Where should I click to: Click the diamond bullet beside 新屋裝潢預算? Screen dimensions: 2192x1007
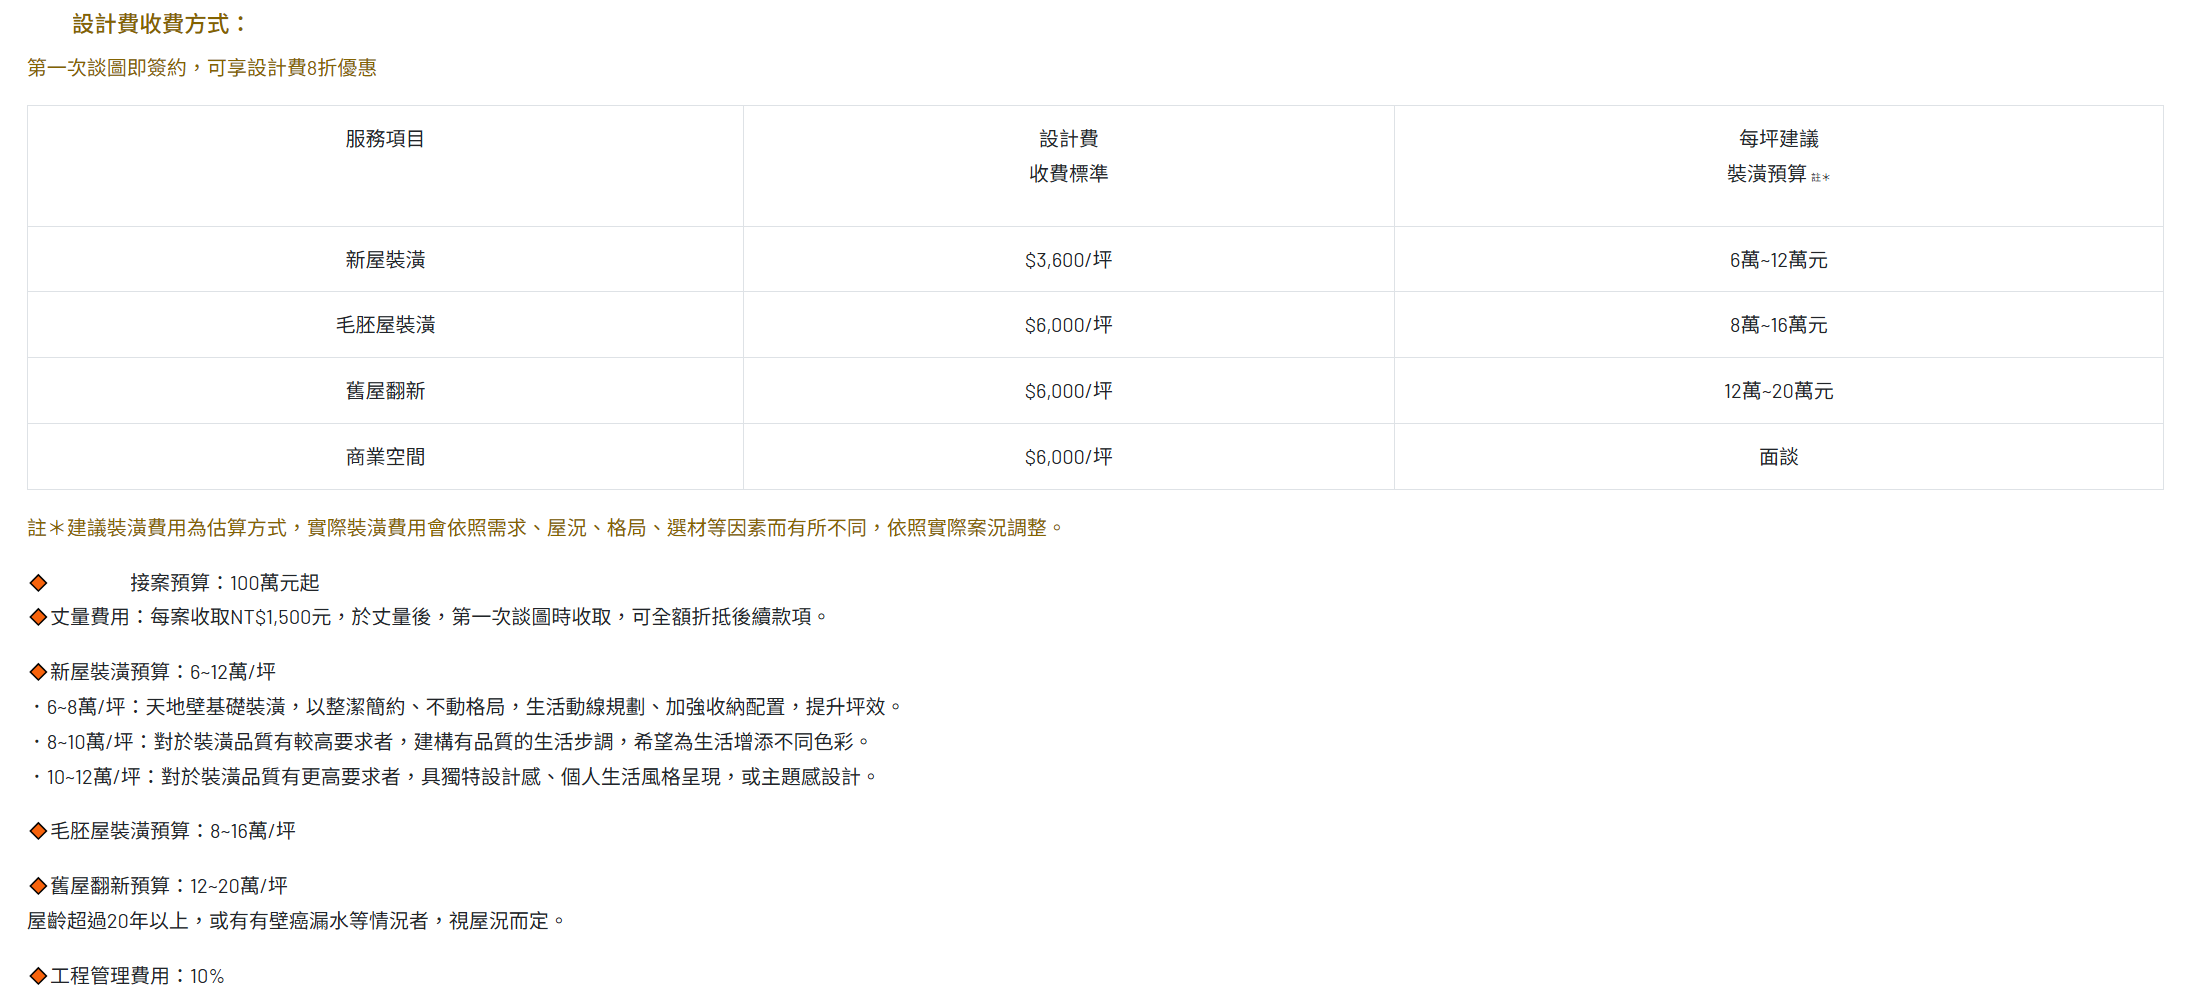tap(39, 672)
